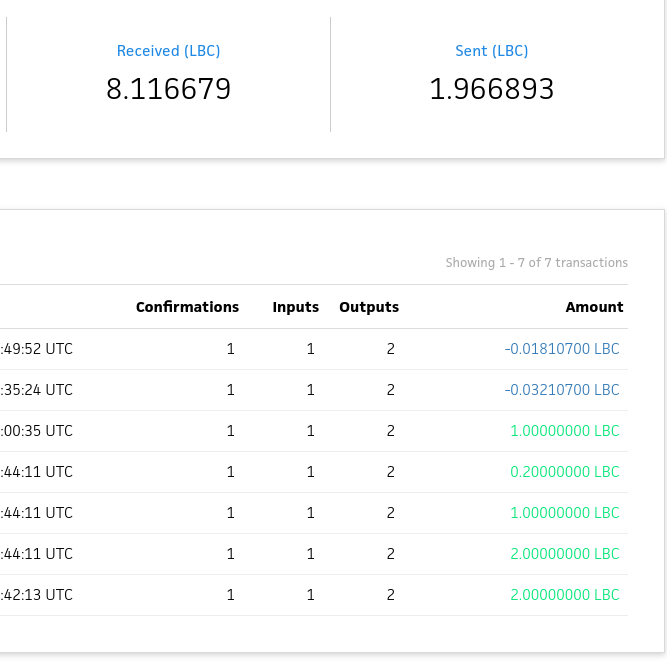
Task: Click the Inputs column header
Action: coord(296,307)
